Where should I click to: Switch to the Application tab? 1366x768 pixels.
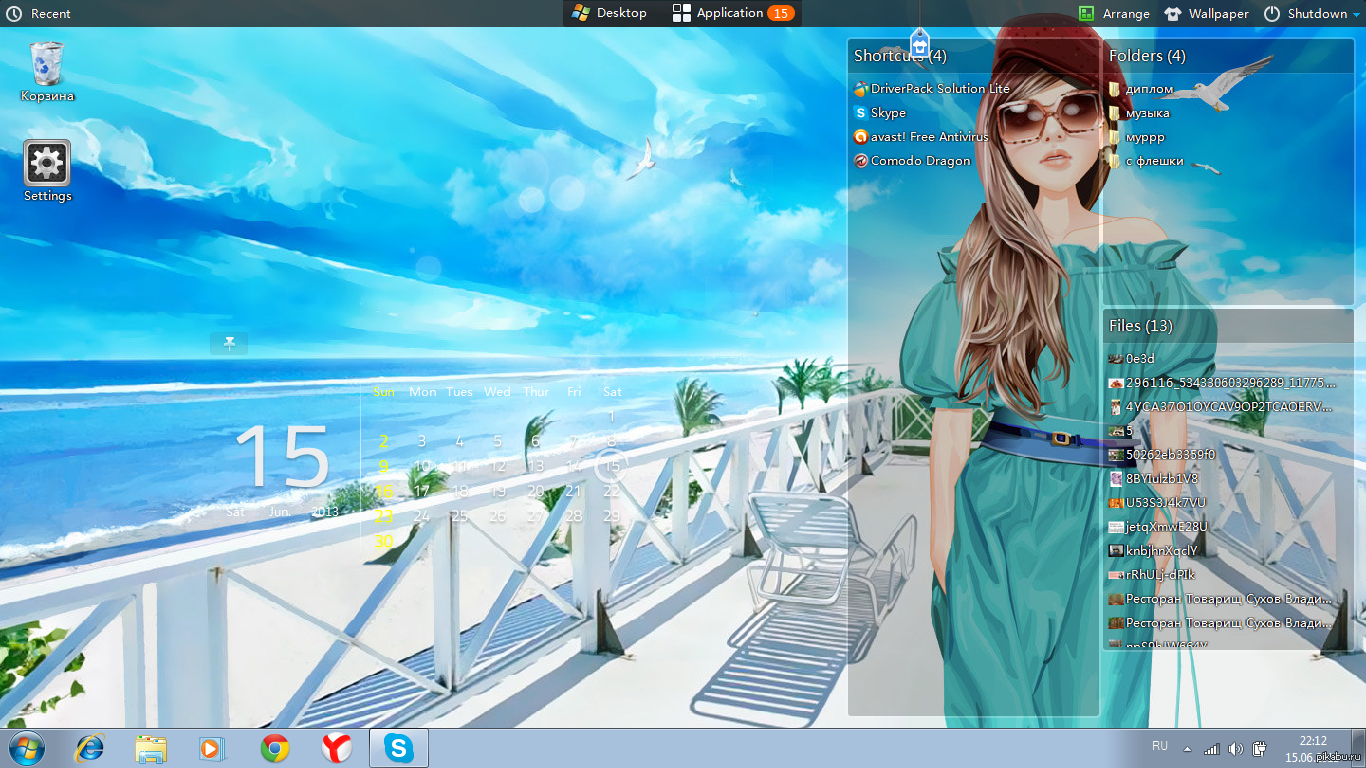tap(731, 13)
